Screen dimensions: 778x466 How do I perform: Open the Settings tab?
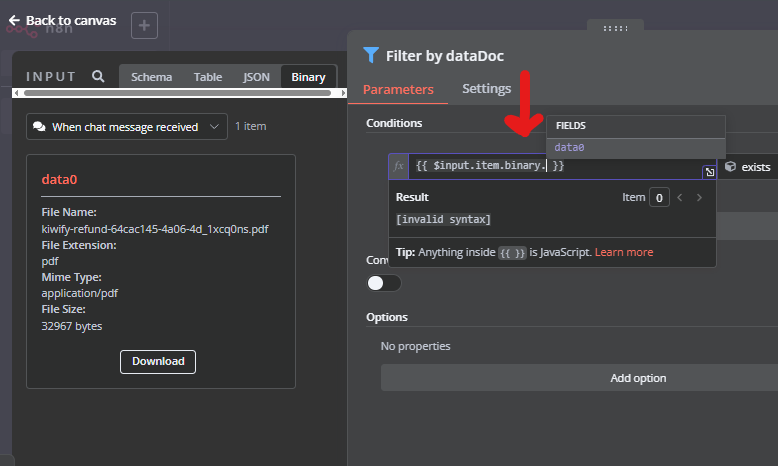pos(486,89)
